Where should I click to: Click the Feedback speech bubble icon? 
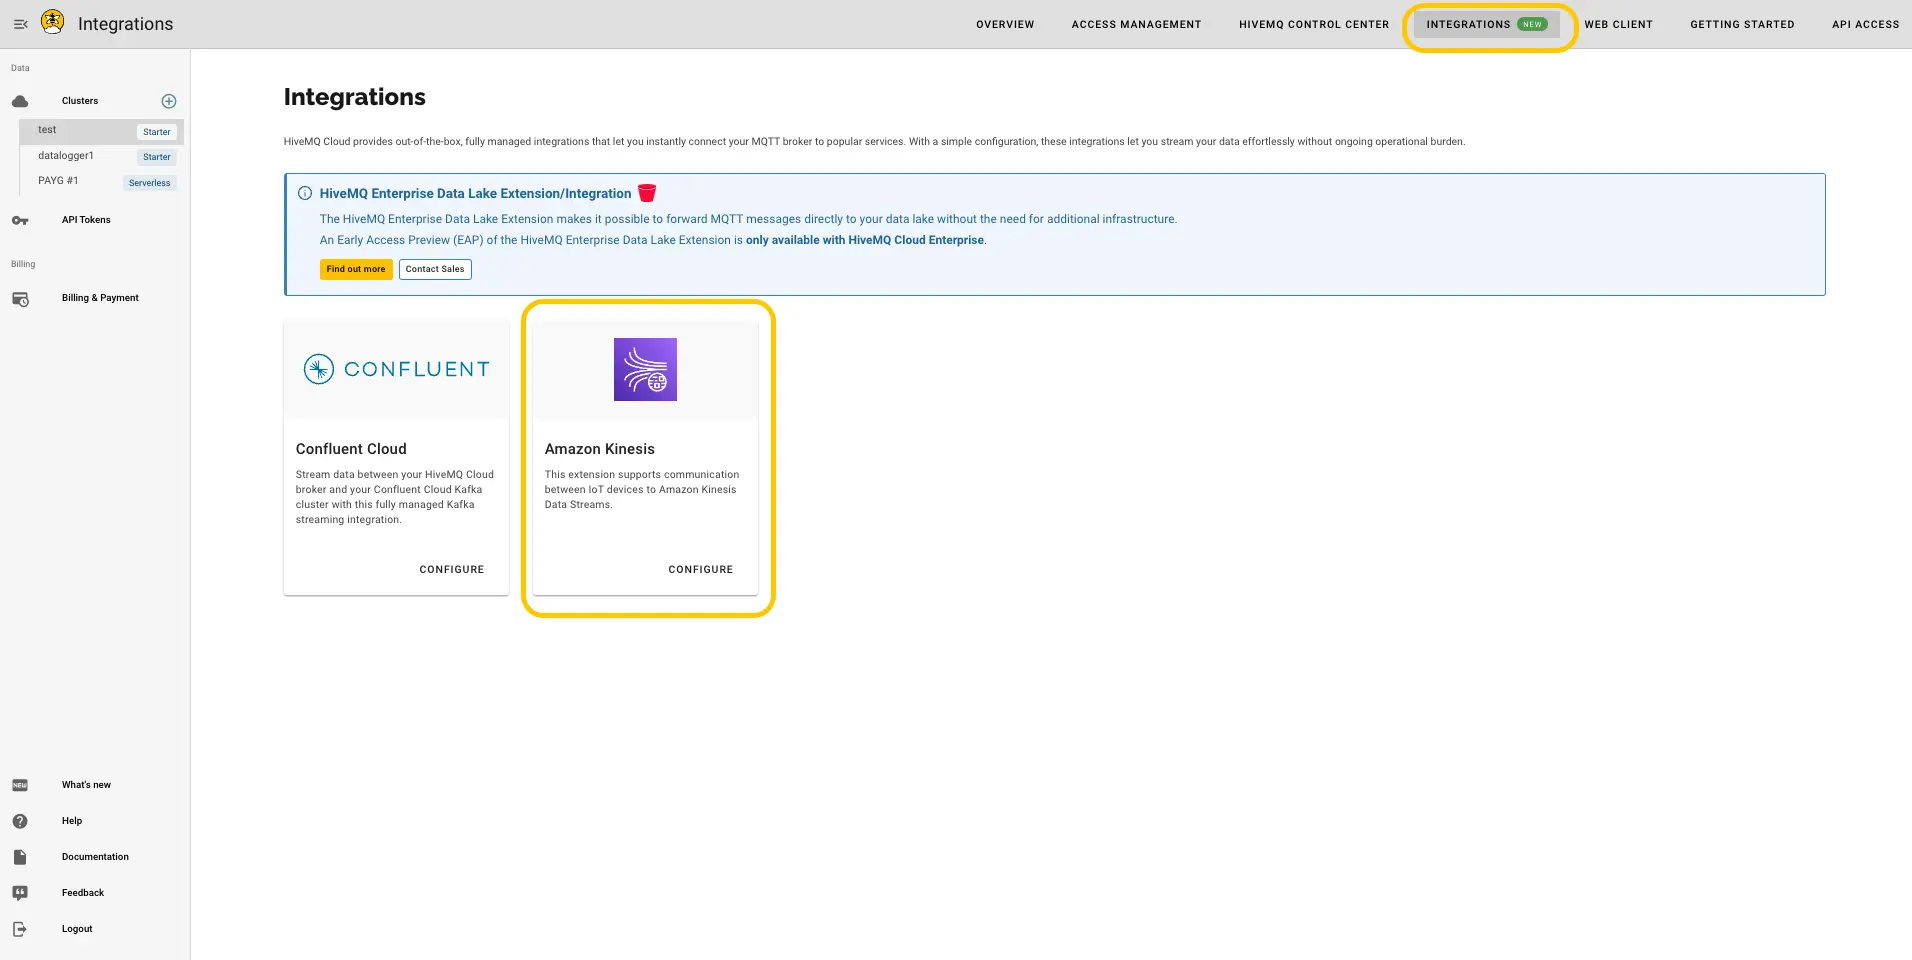tap(20, 893)
